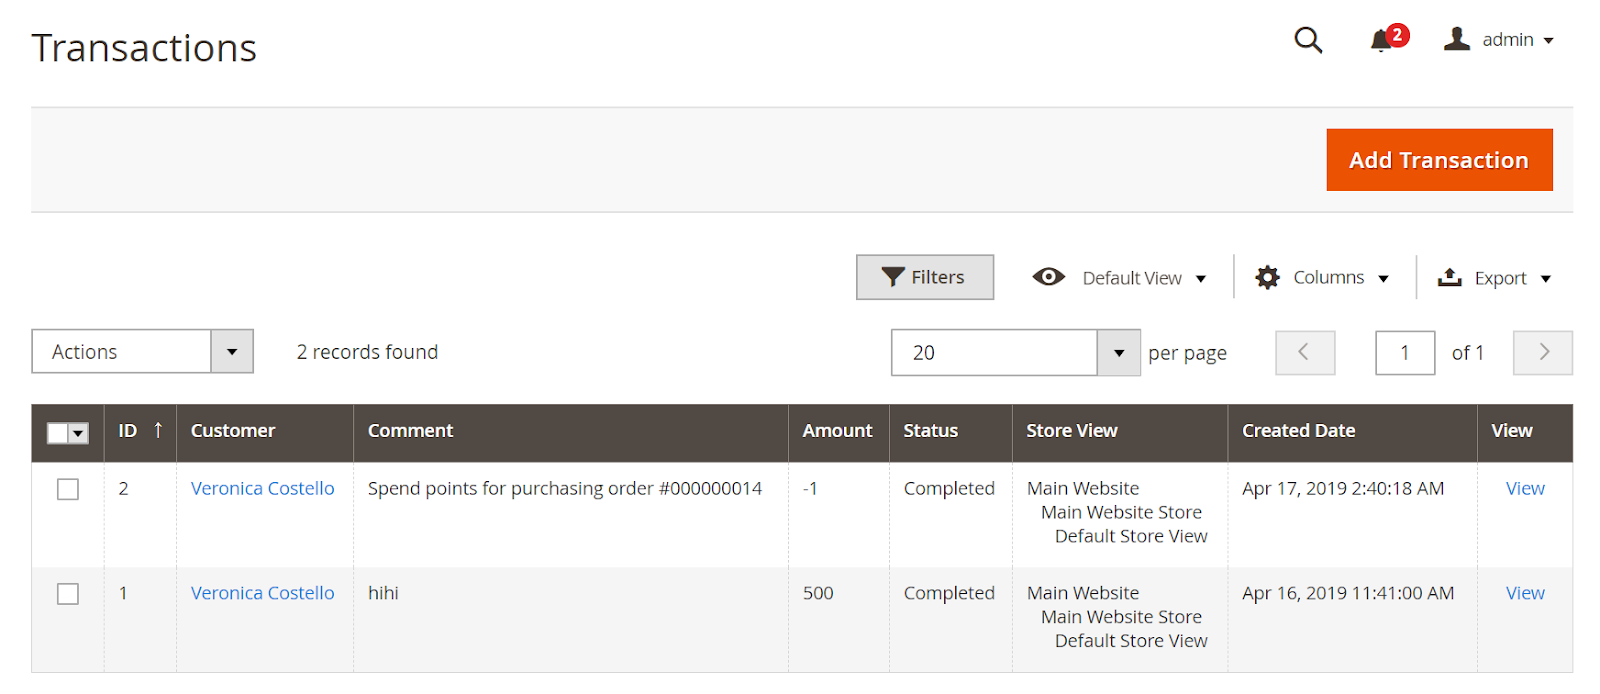Click the Default View eye icon
This screenshot has width=1600, height=694.
1048,277
